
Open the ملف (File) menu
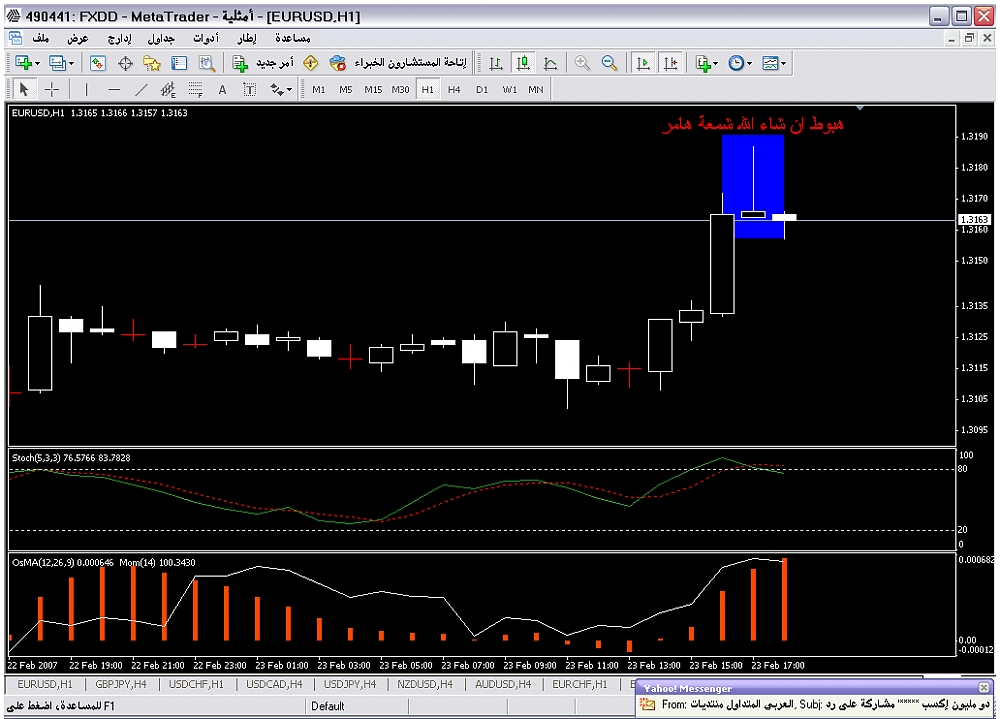41,38
